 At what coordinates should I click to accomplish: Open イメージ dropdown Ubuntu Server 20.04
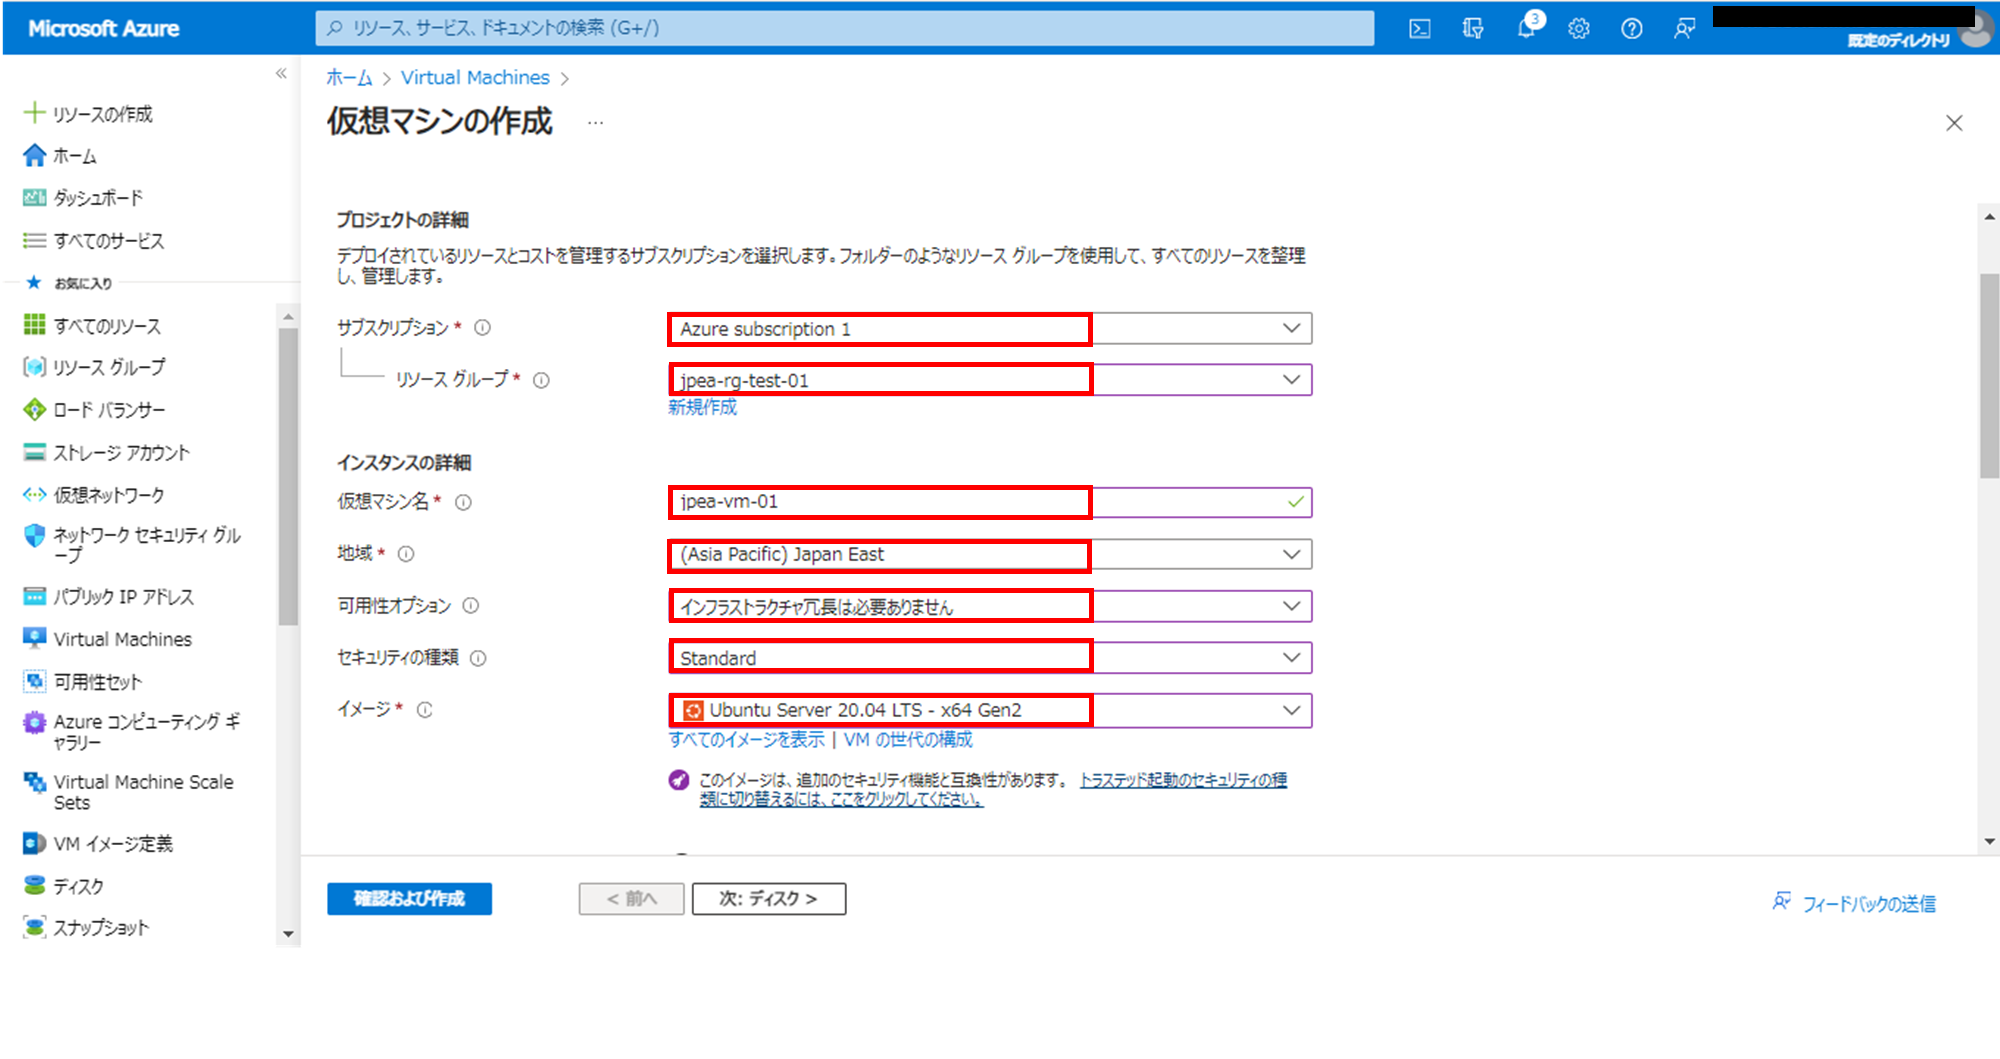[990, 710]
